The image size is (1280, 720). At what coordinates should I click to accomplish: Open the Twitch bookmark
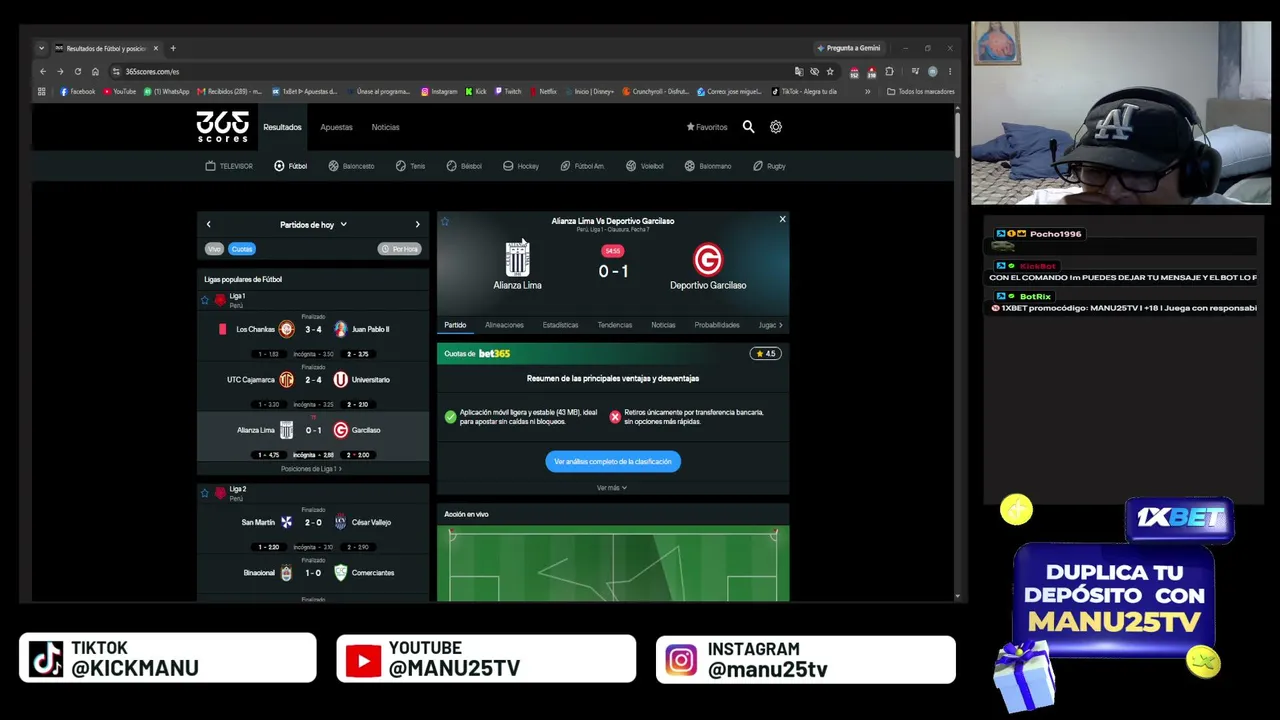pyautogui.click(x=507, y=92)
